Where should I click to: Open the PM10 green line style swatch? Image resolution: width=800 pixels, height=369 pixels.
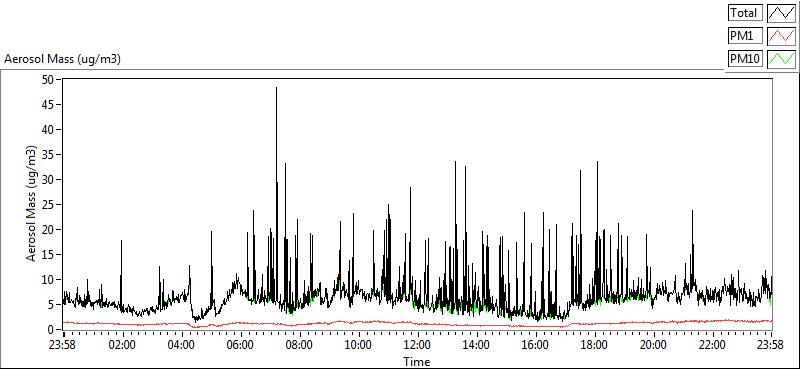click(782, 59)
